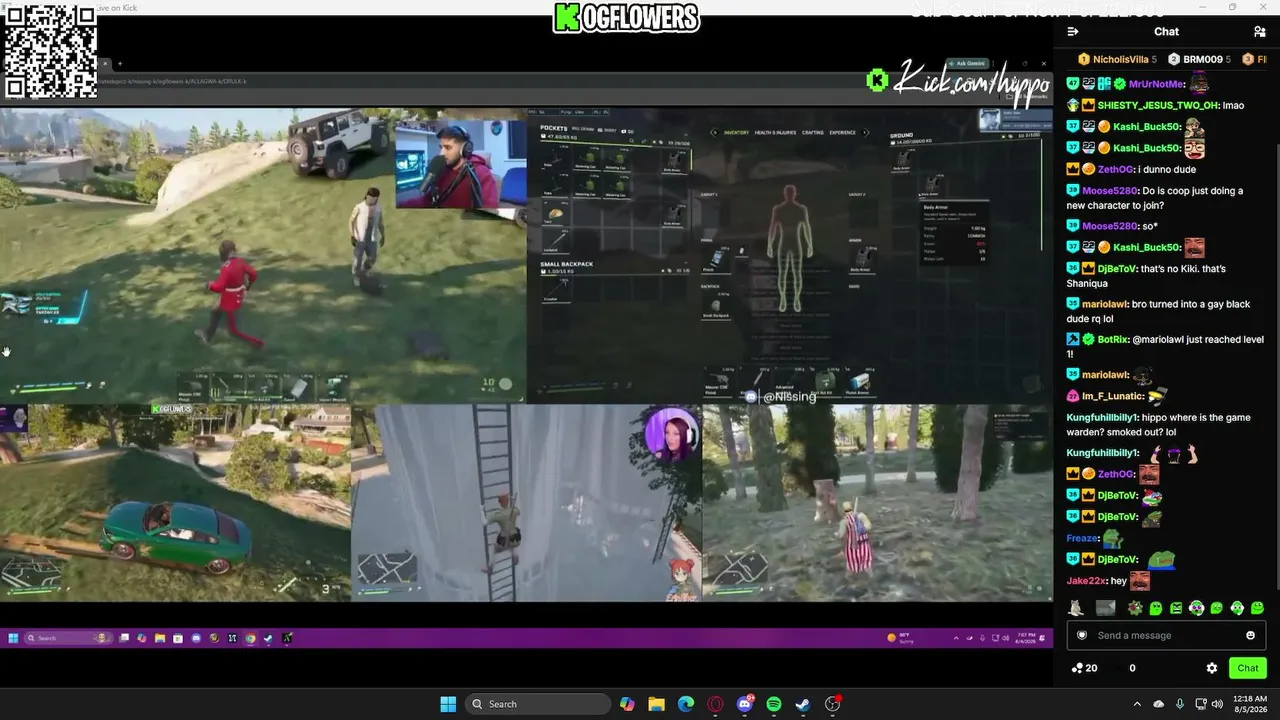This screenshot has height=720, width=1280.
Task: Click the stream panel showing the ladder climb
Action: (x=526, y=502)
